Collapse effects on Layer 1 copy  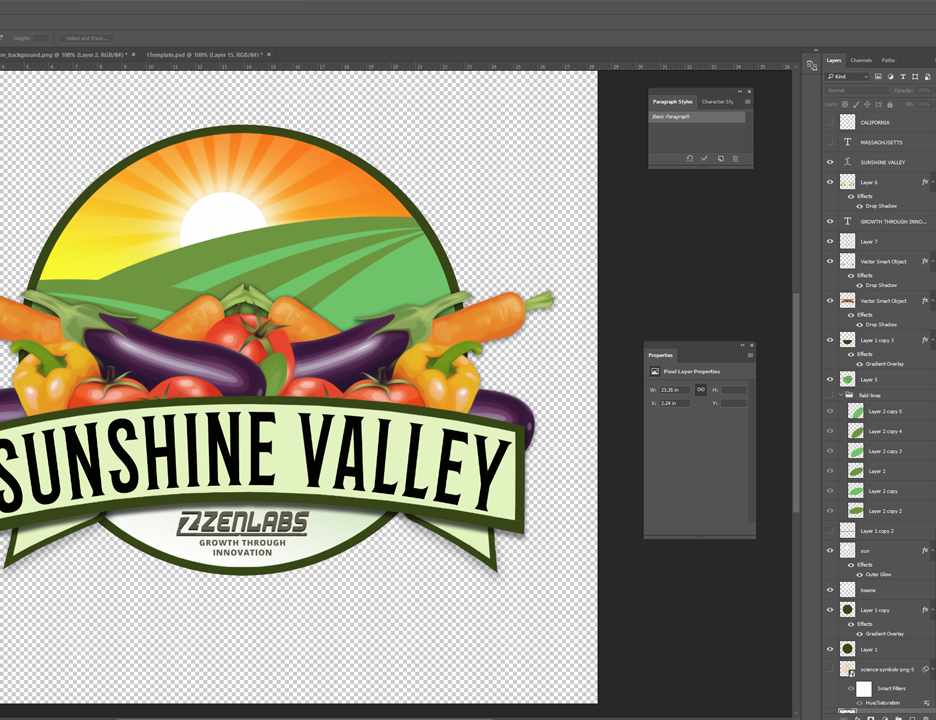tap(932, 610)
